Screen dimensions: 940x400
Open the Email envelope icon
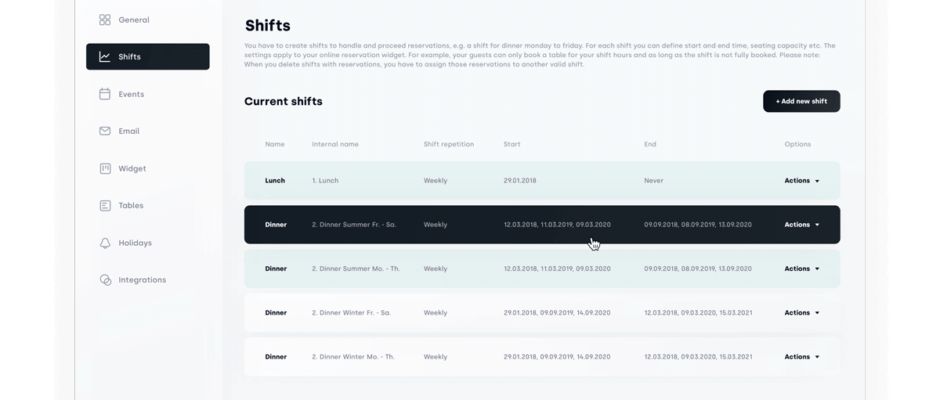click(105, 131)
